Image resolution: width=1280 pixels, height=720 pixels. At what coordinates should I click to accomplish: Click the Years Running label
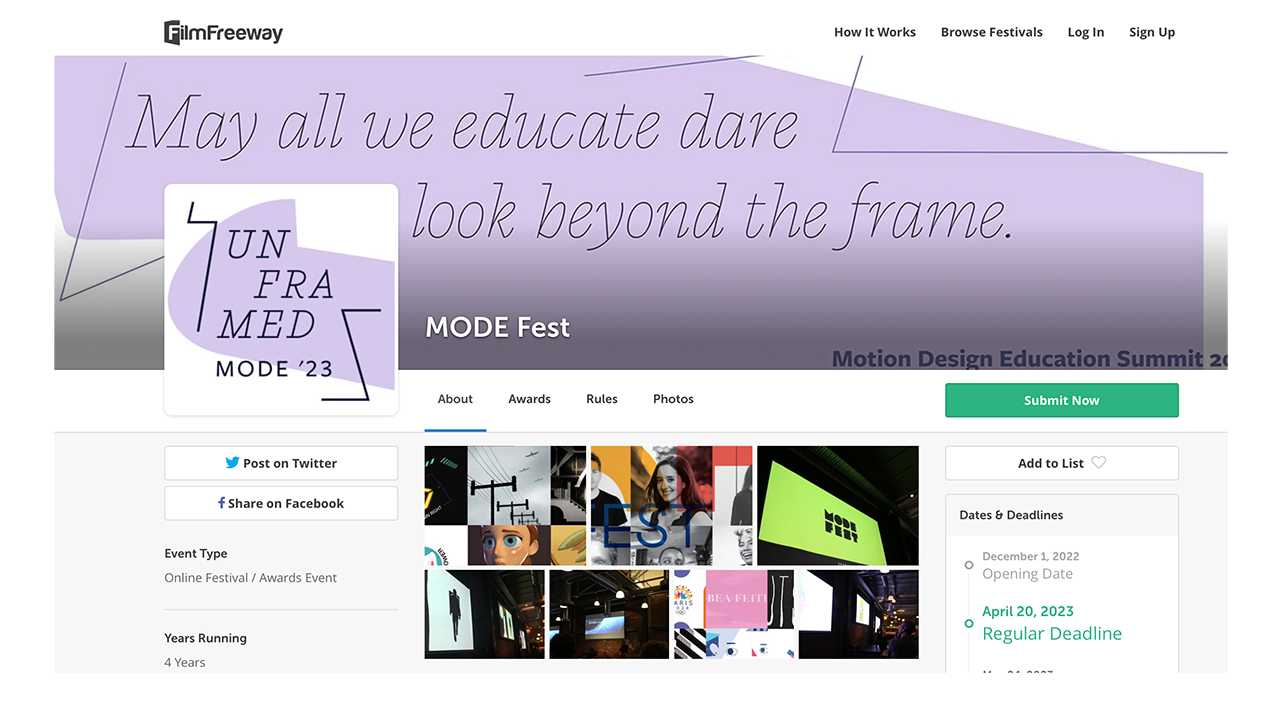click(205, 638)
